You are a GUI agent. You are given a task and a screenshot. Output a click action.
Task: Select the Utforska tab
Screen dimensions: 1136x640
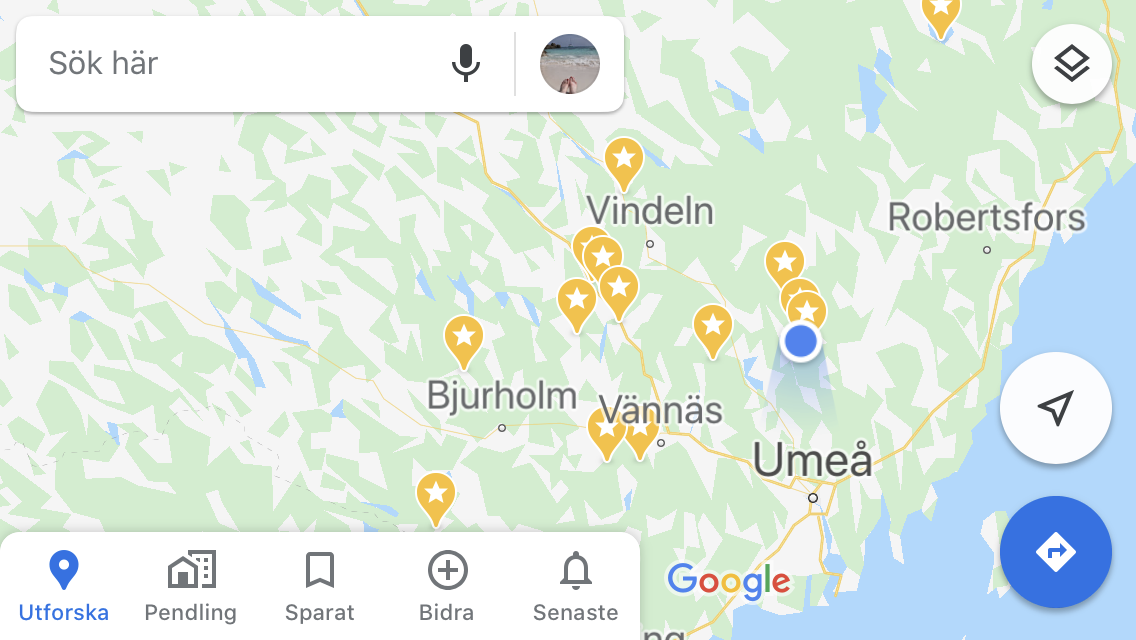[x=64, y=586]
